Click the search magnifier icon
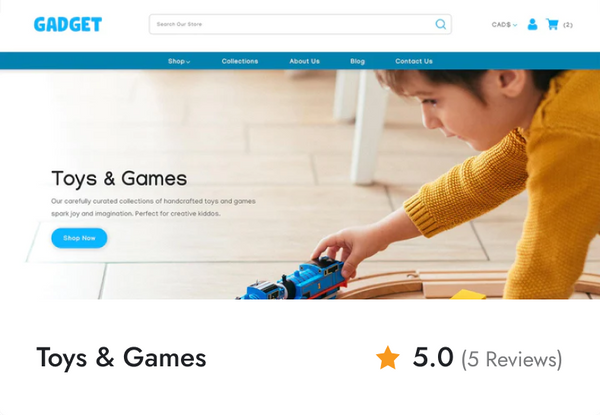The image size is (600, 415). coord(440,24)
